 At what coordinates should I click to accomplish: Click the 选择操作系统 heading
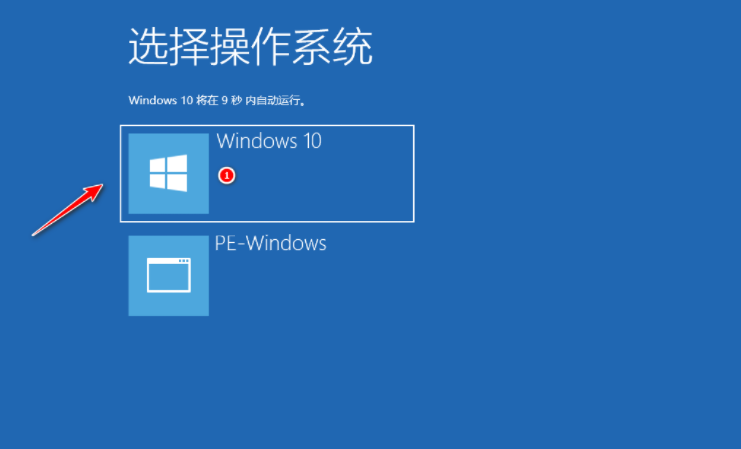point(250,46)
